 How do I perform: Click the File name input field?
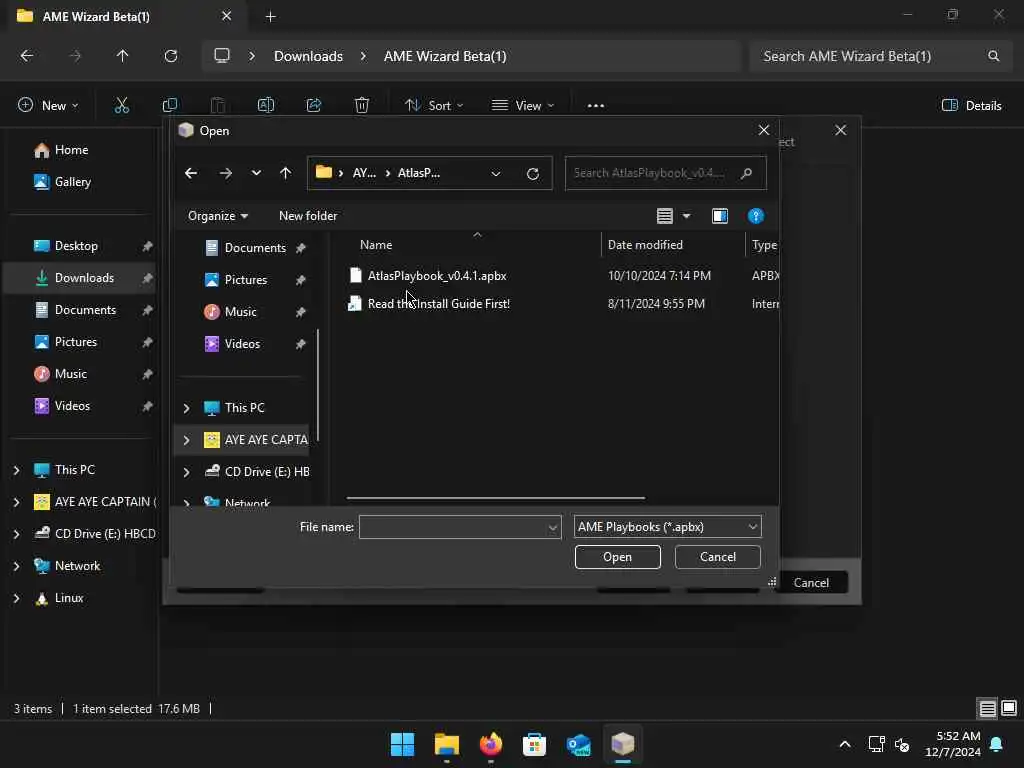pos(454,527)
